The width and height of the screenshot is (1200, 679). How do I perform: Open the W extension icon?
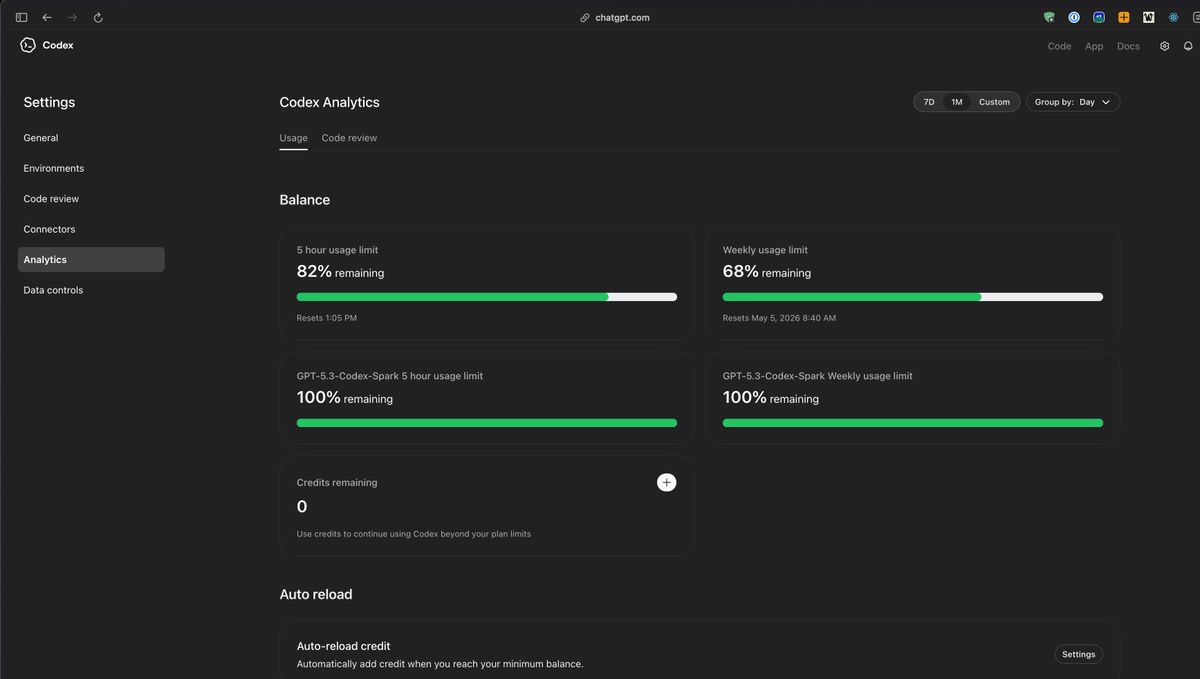[1149, 17]
